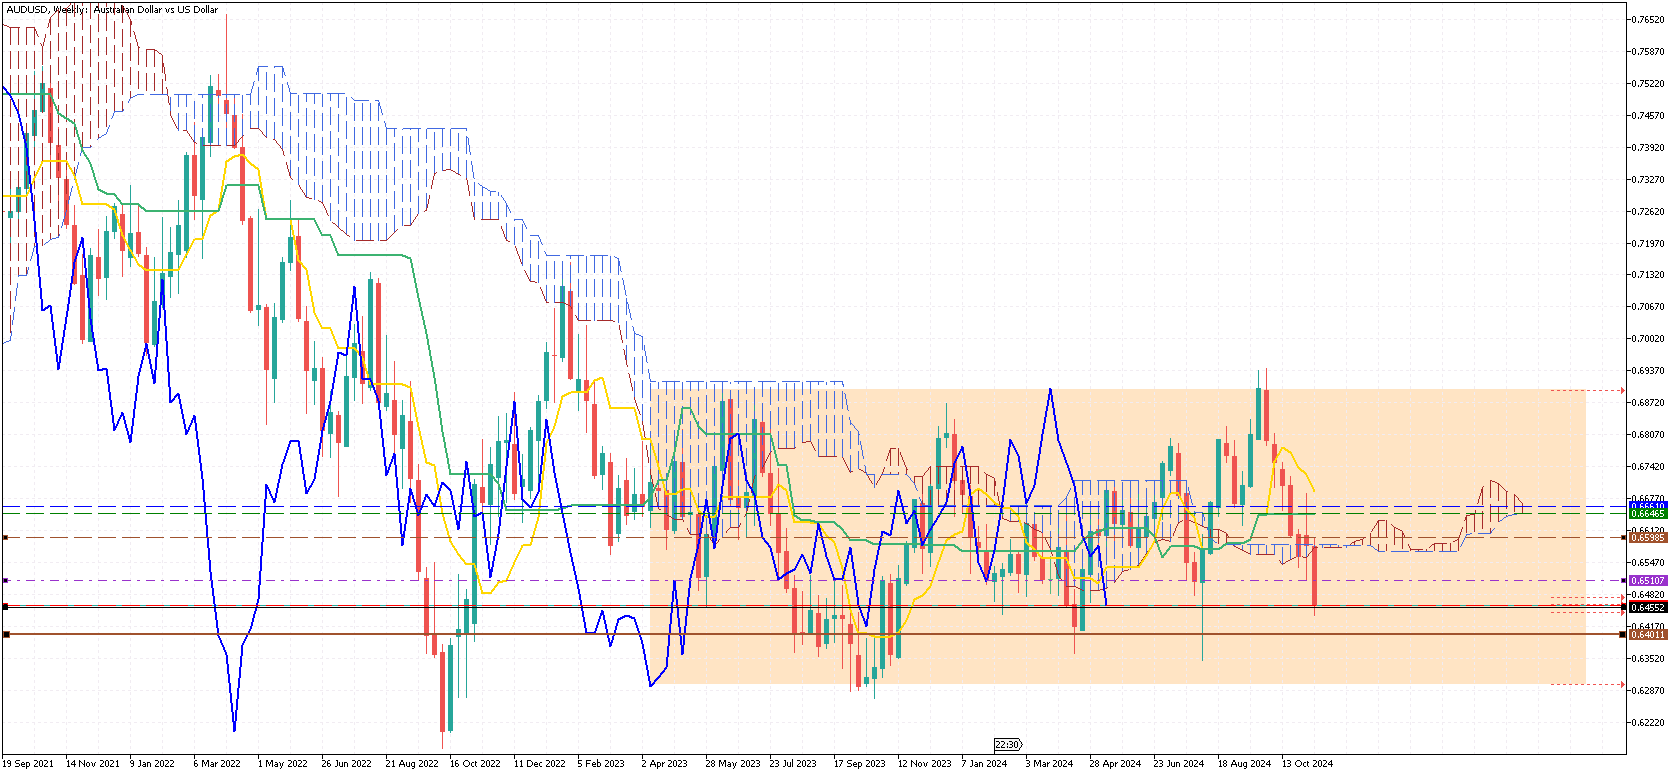Click the 22:30 time marker on the time axis

click(1007, 744)
